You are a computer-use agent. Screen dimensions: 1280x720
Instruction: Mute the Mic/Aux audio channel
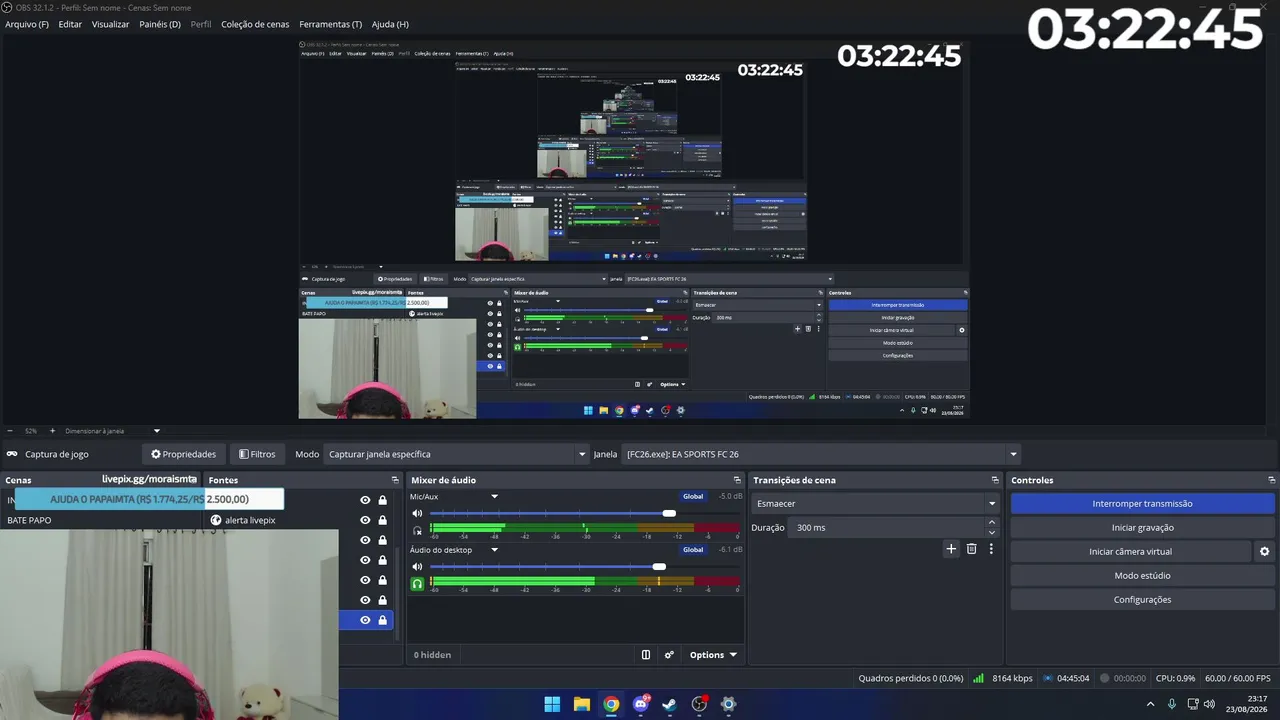418,514
